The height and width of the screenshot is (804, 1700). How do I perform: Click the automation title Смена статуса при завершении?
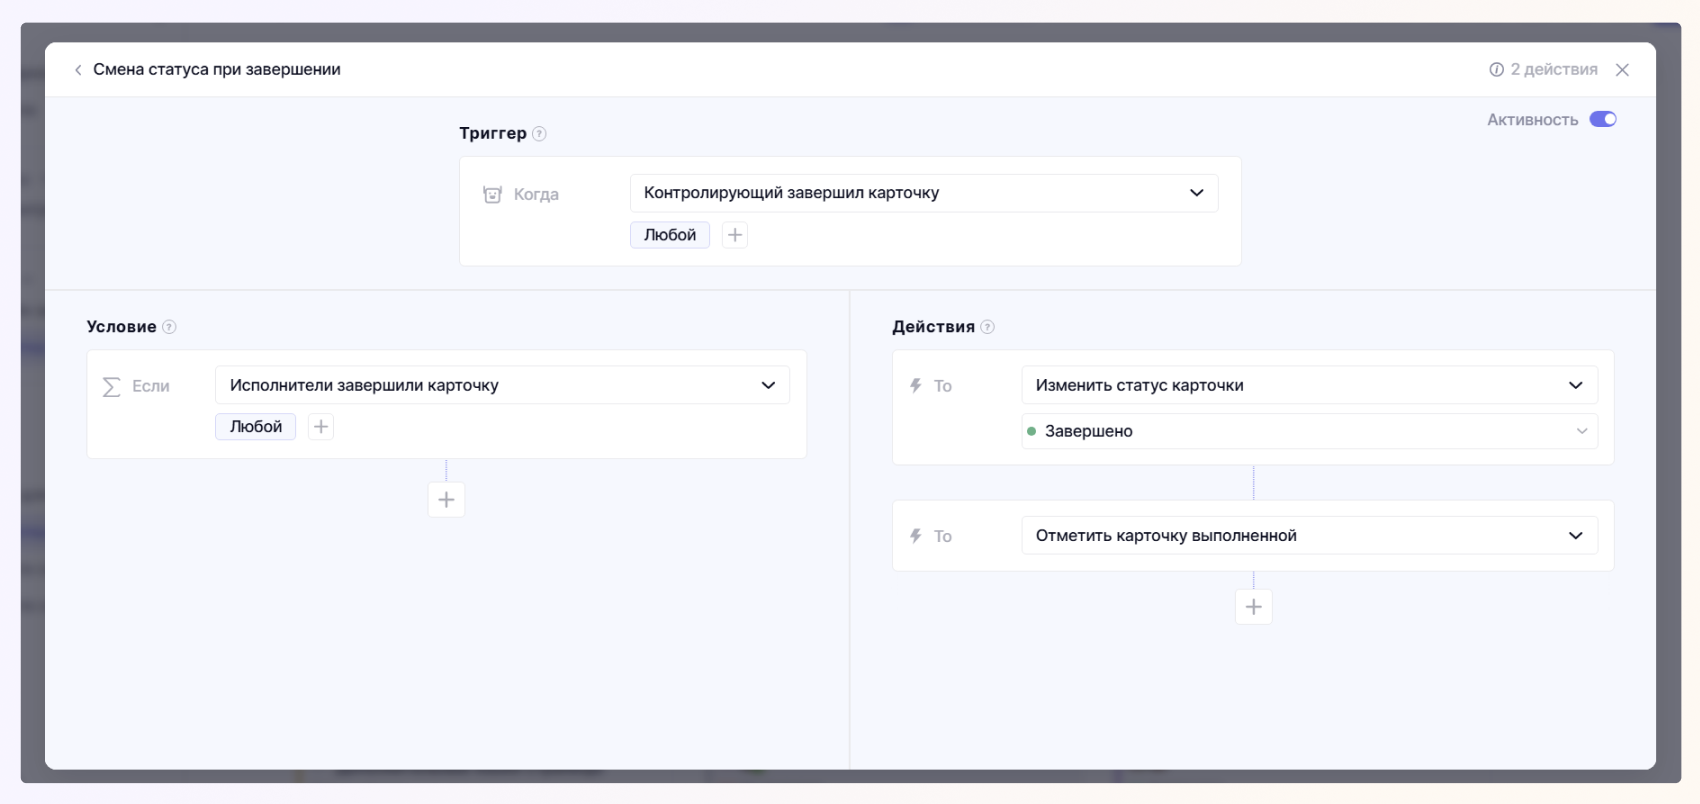[x=217, y=70]
